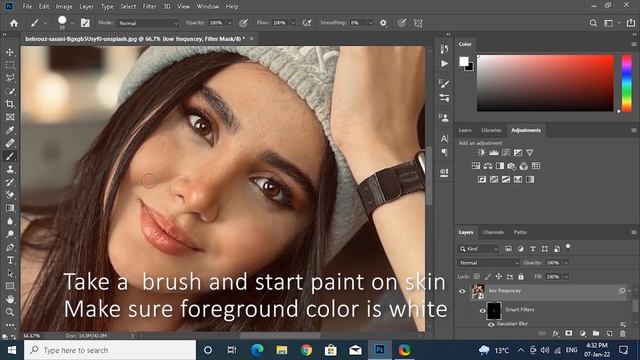Select the Hand tool
The width and height of the screenshot is (640, 360).
(10, 299)
